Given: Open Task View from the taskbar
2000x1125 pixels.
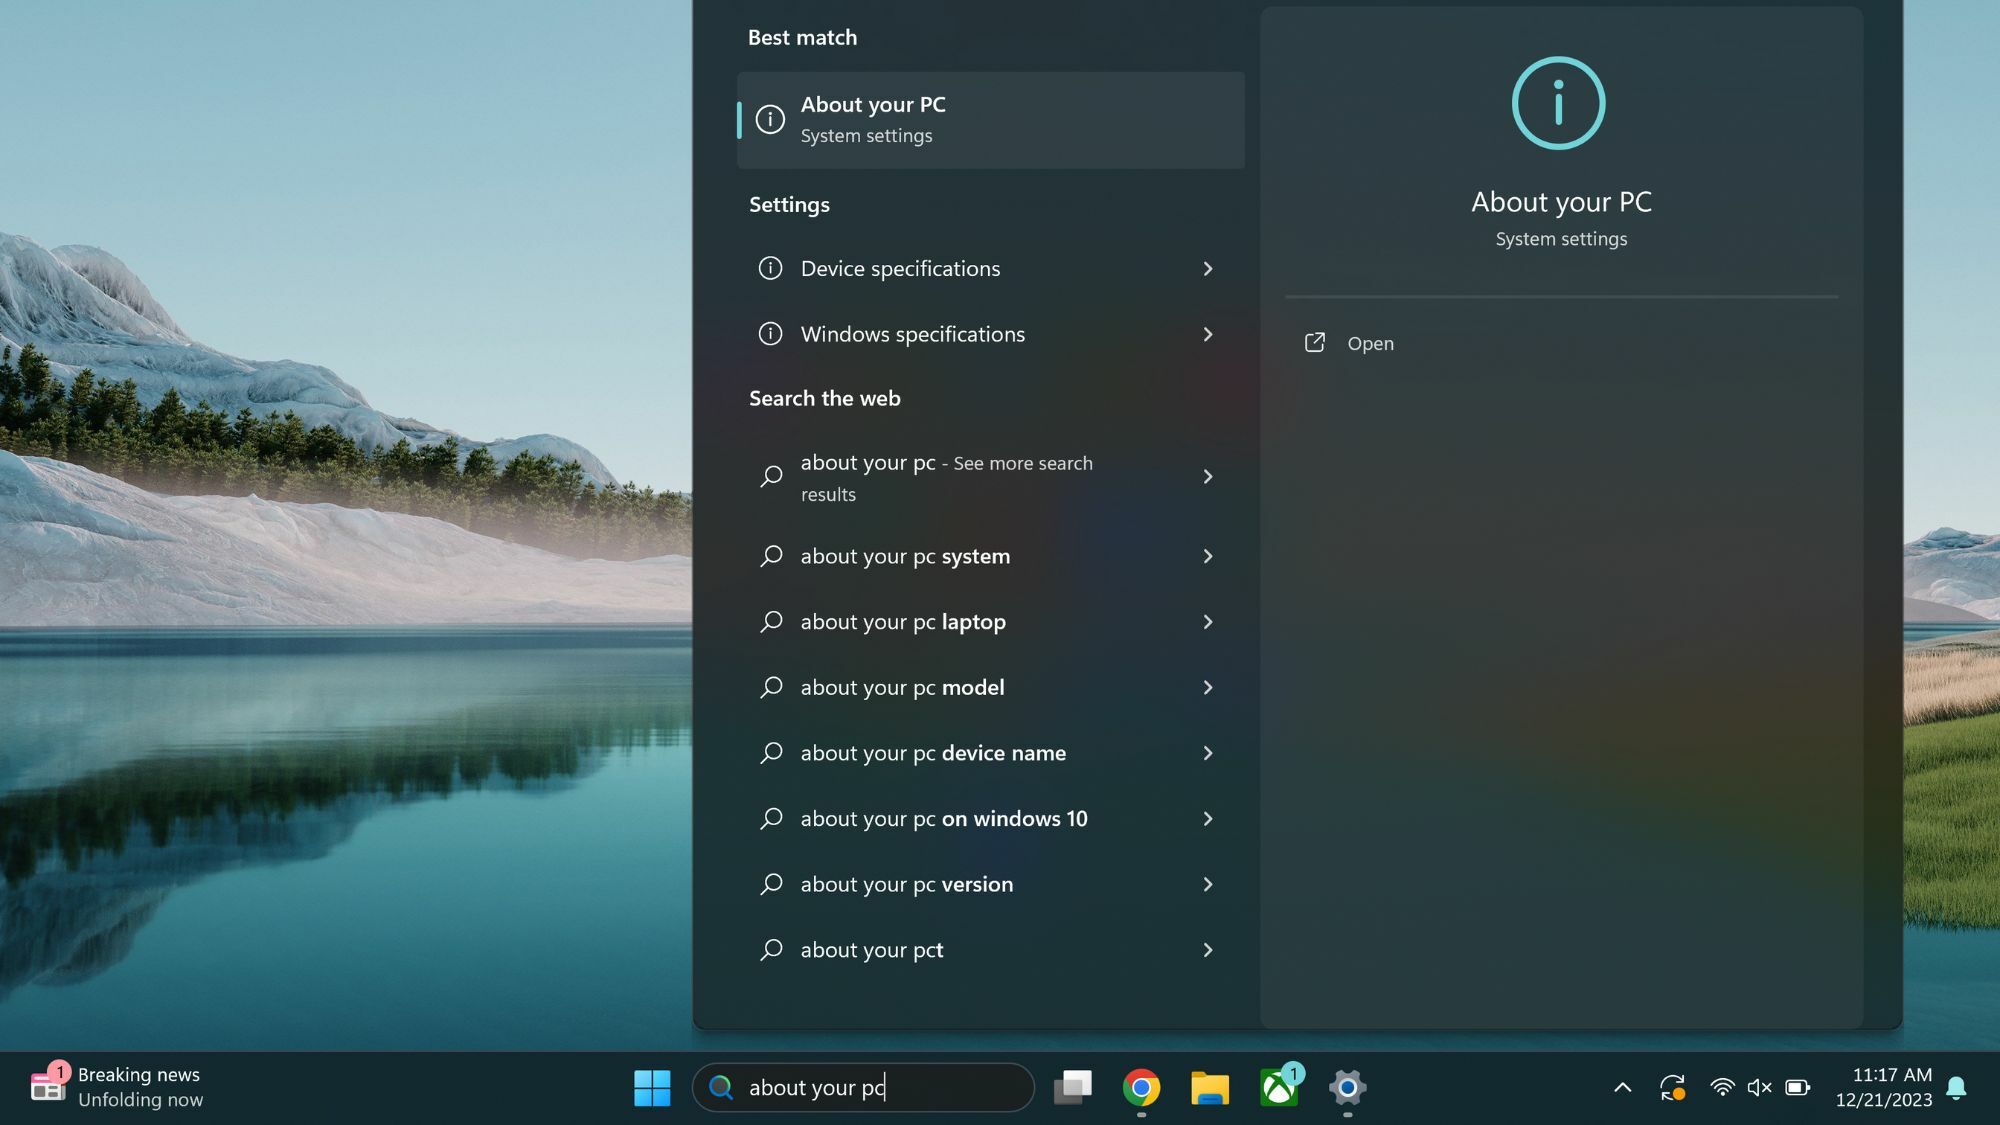Looking at the screenshot, I should (1074, 1087).
